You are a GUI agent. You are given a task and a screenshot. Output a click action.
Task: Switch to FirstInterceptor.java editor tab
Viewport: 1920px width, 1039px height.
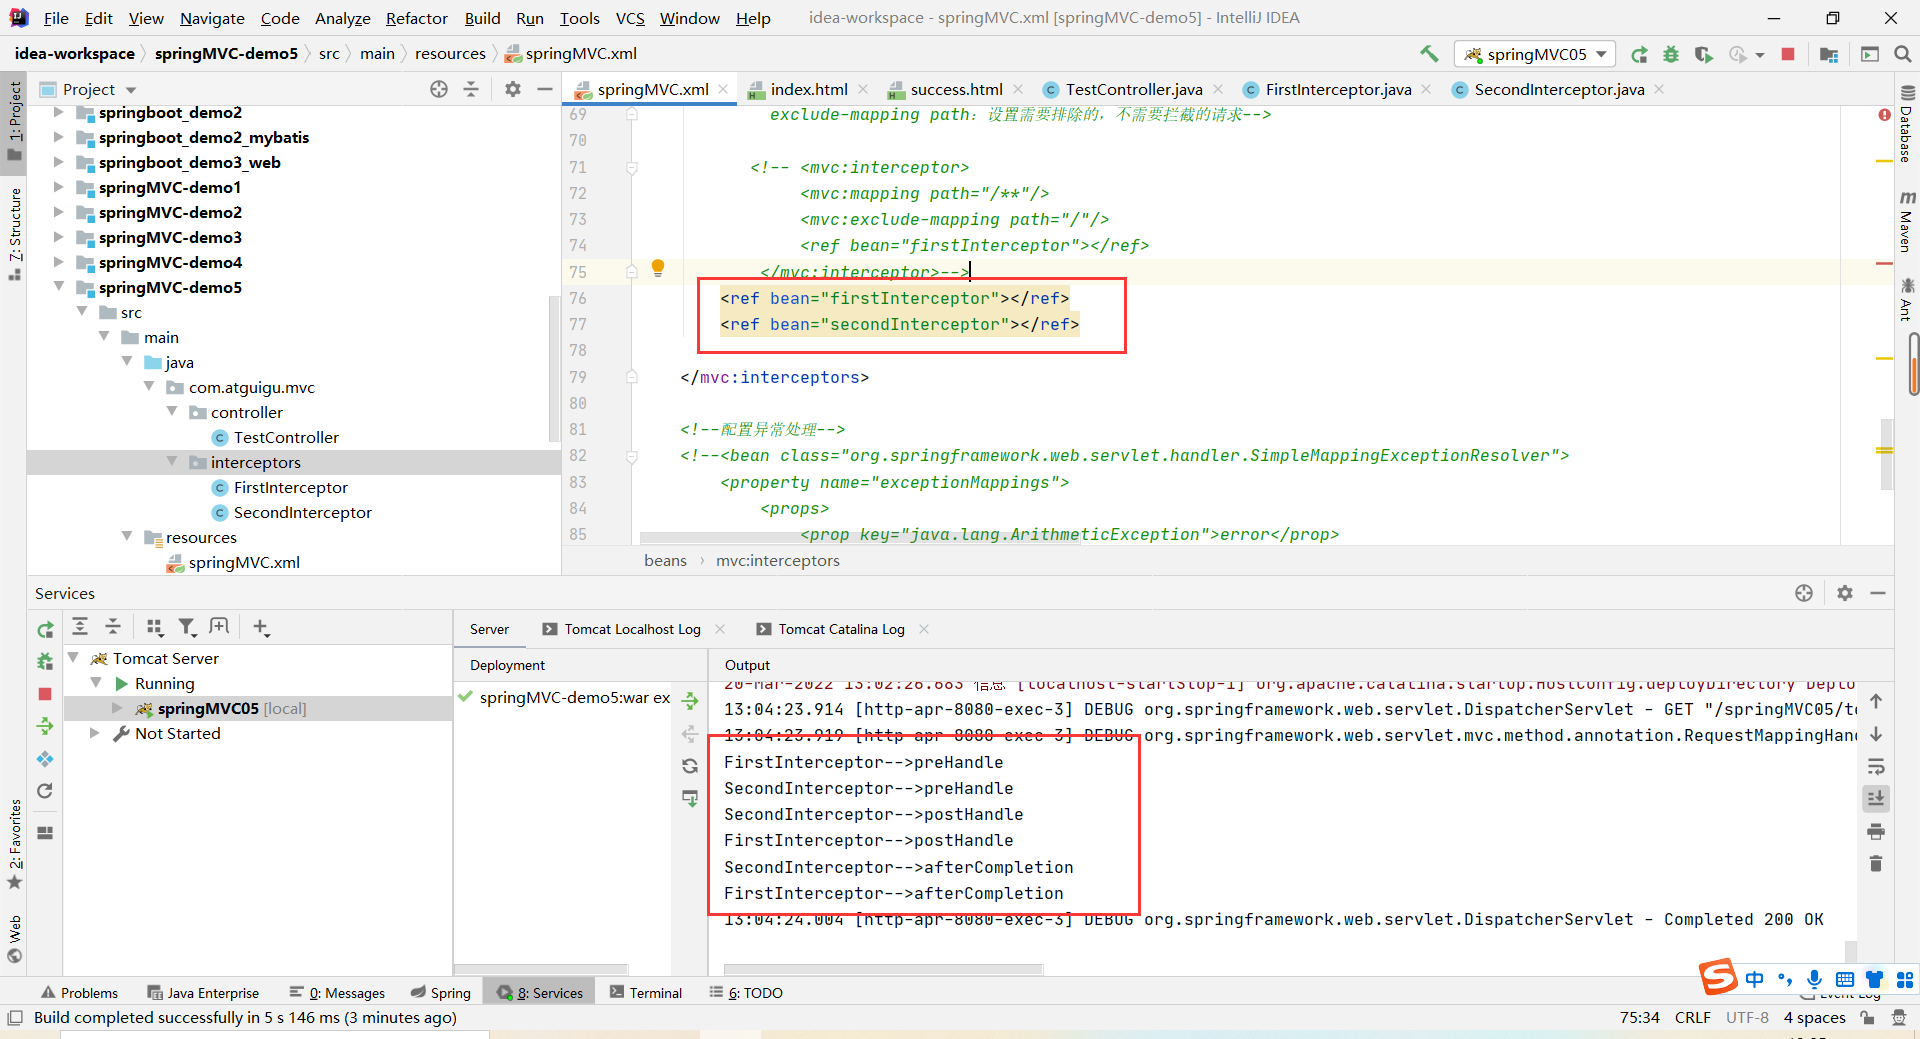point(1338,89)
